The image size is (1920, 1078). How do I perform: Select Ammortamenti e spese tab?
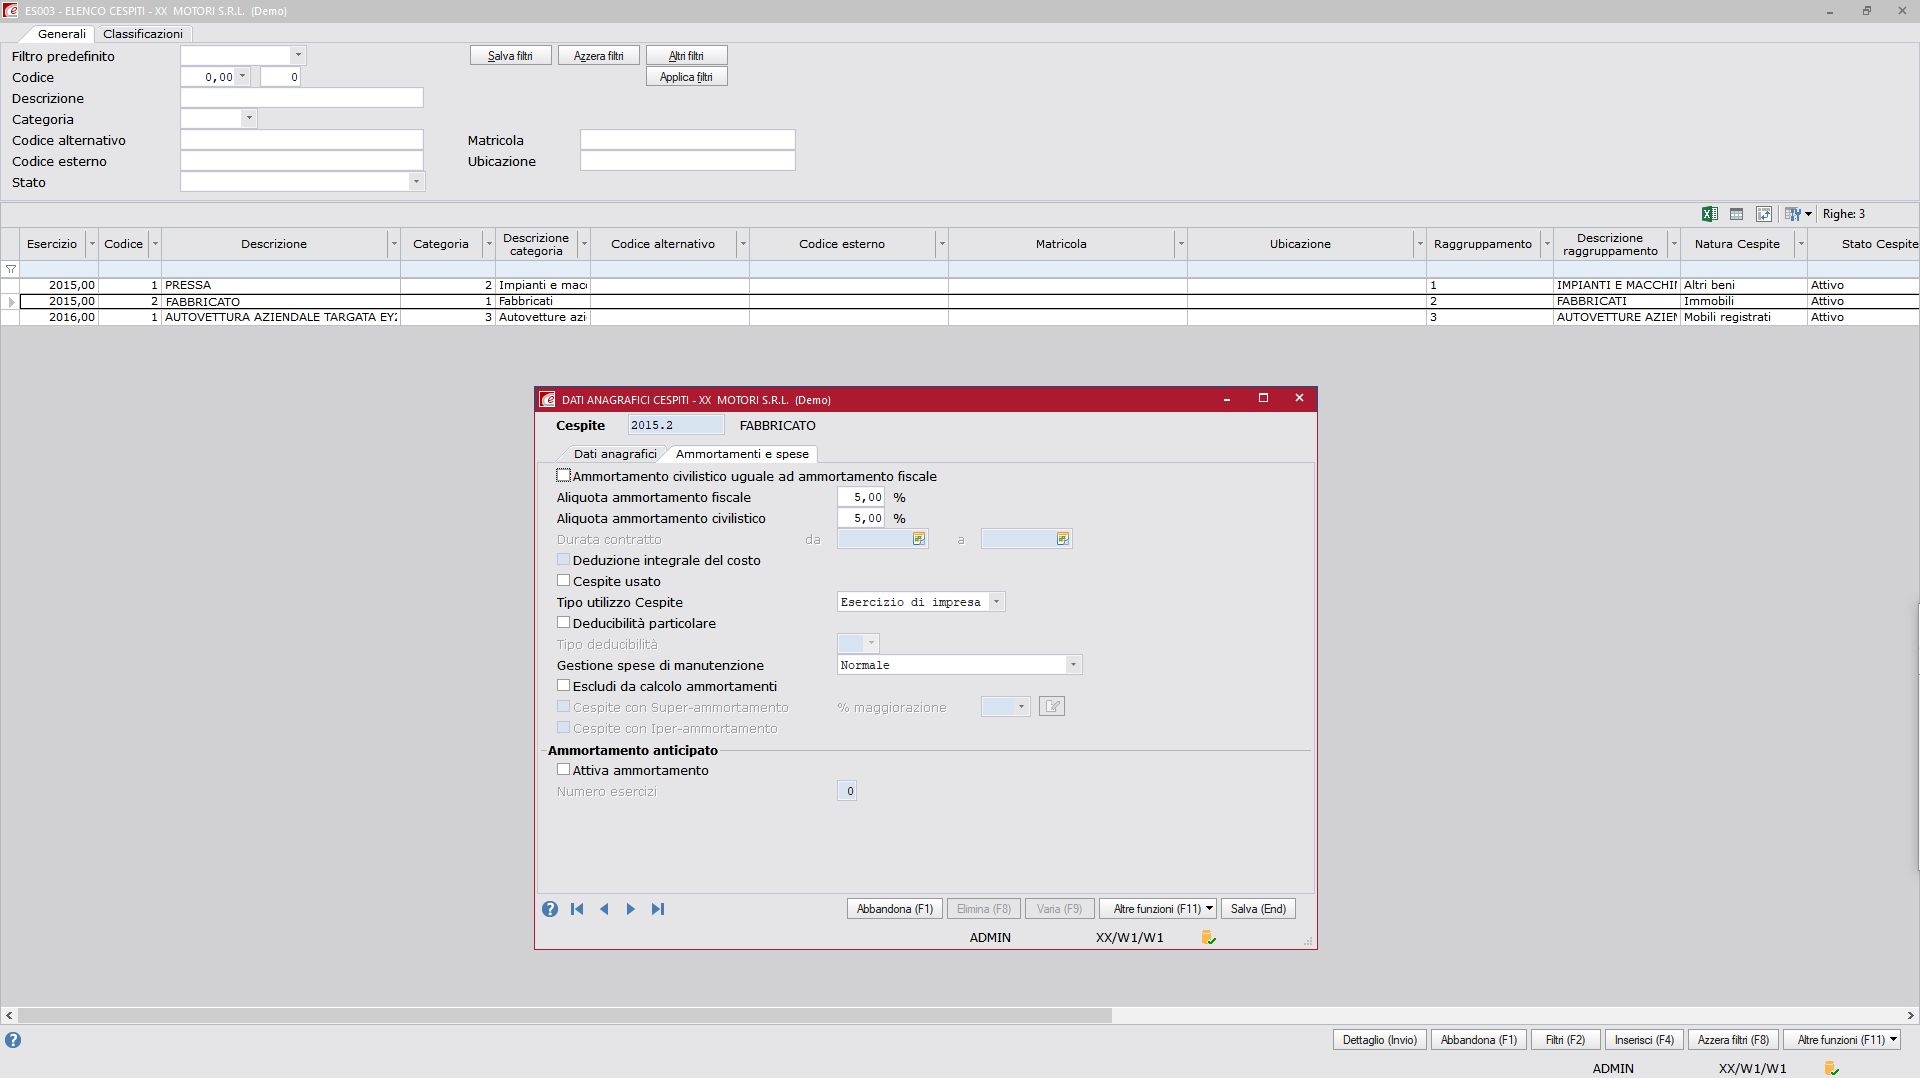[x=742, y=454]
